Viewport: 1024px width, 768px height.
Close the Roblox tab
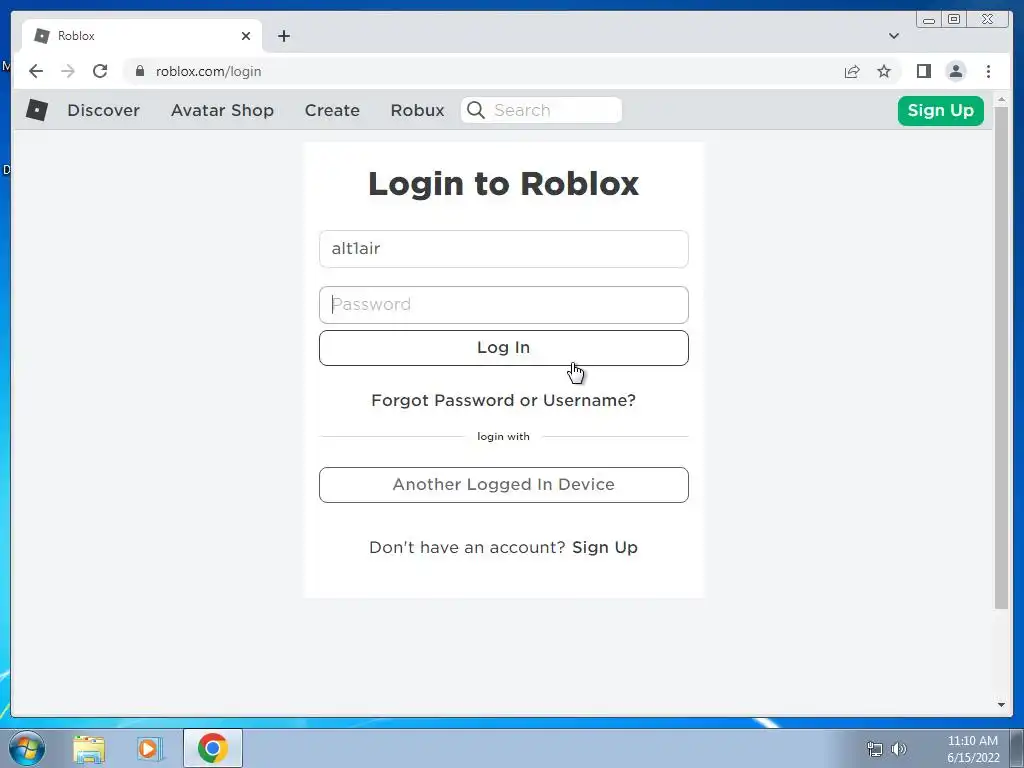246,36
